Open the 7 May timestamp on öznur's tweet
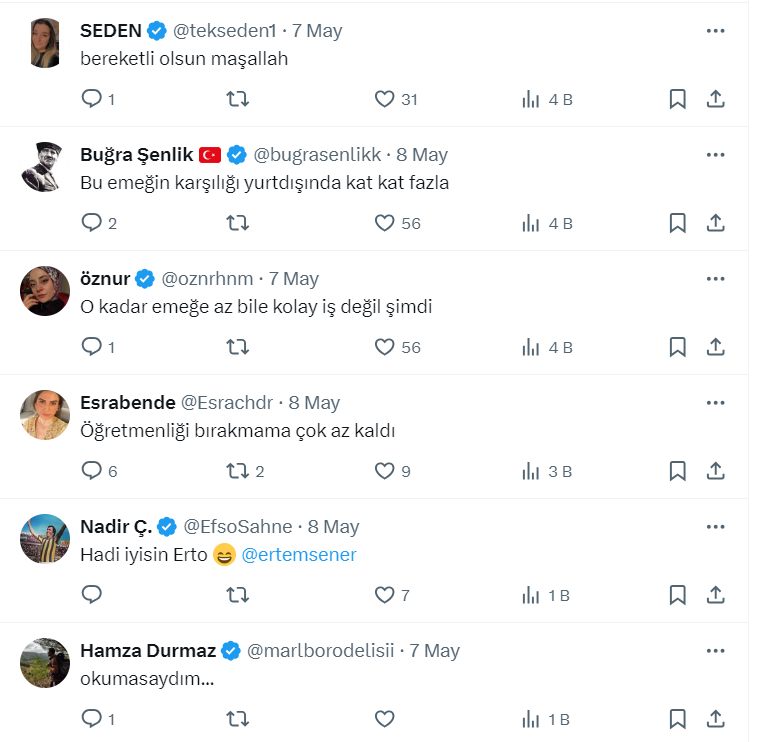 tap(294, 279)
